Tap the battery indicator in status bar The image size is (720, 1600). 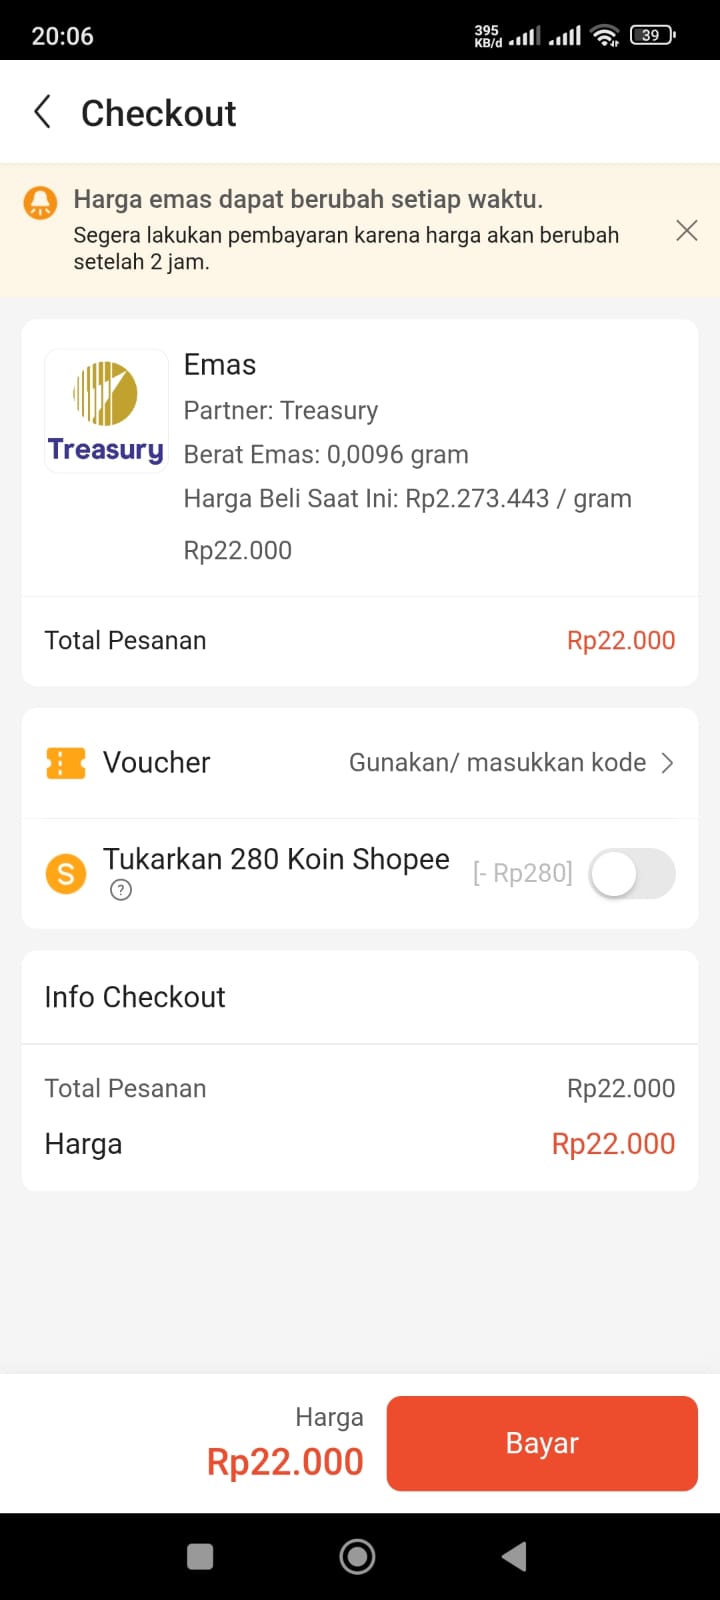click(x=653, y=36)
